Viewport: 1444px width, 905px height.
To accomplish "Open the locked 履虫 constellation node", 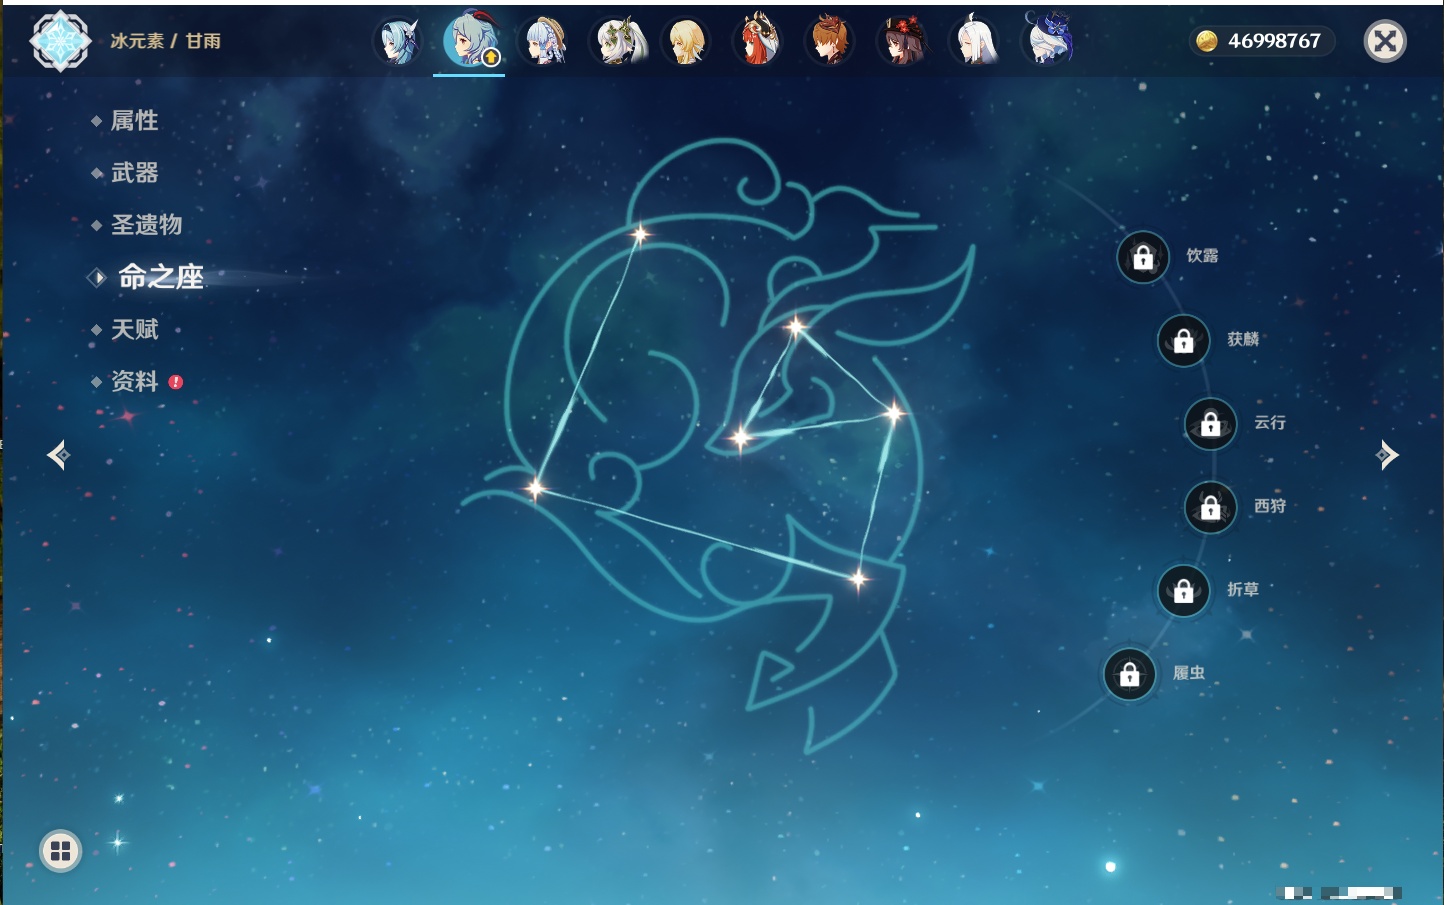I will 1130,674.
